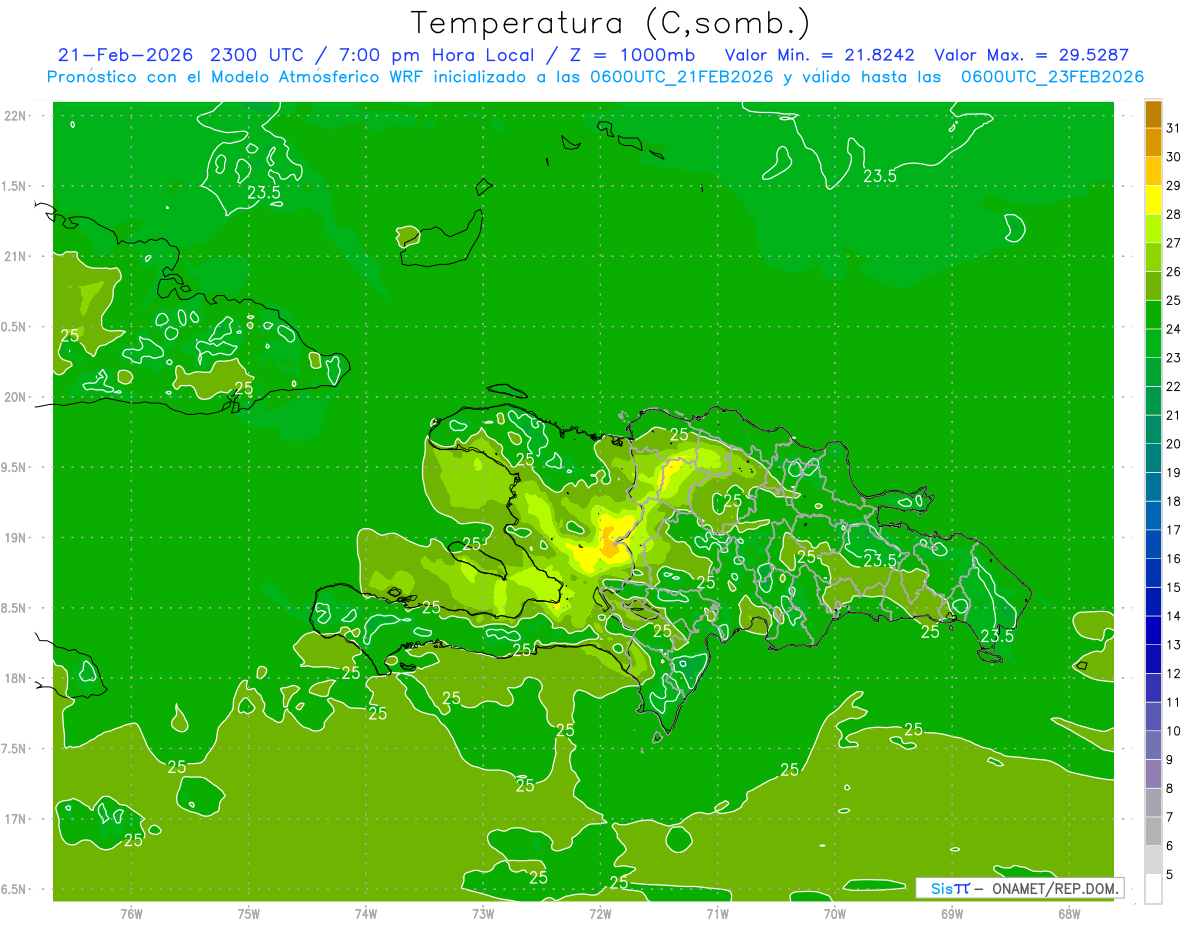This screenshot has height=927, width=1200.
Task: Click the '21N' latitude axis label
Action: pos(17,257)
